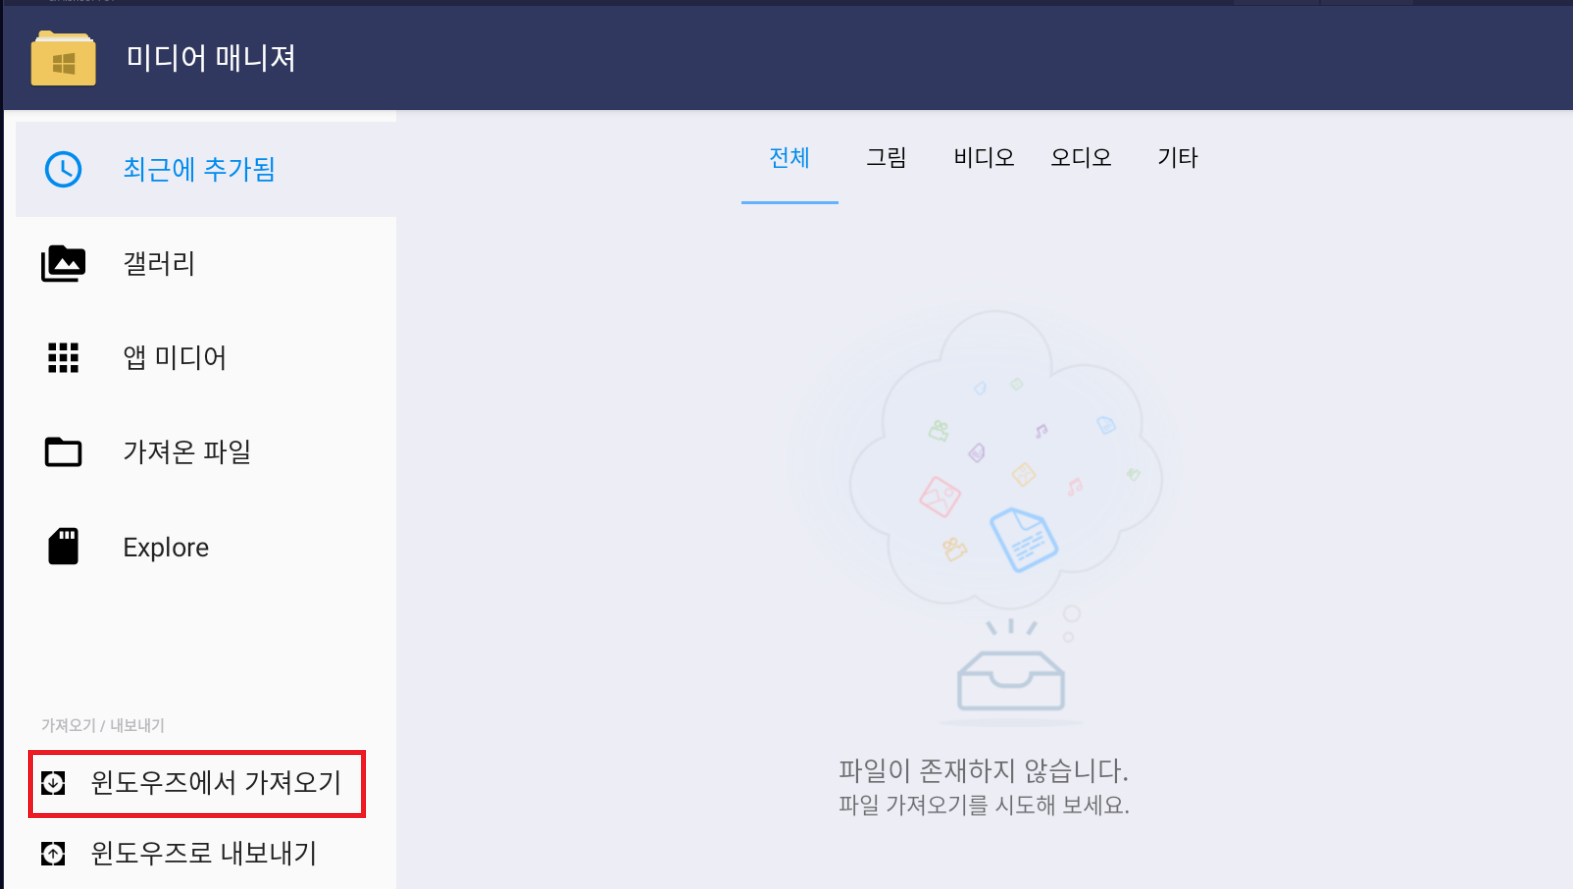
Task: Click the empty inbox cloud illustration
Action: coord(1005,515)
